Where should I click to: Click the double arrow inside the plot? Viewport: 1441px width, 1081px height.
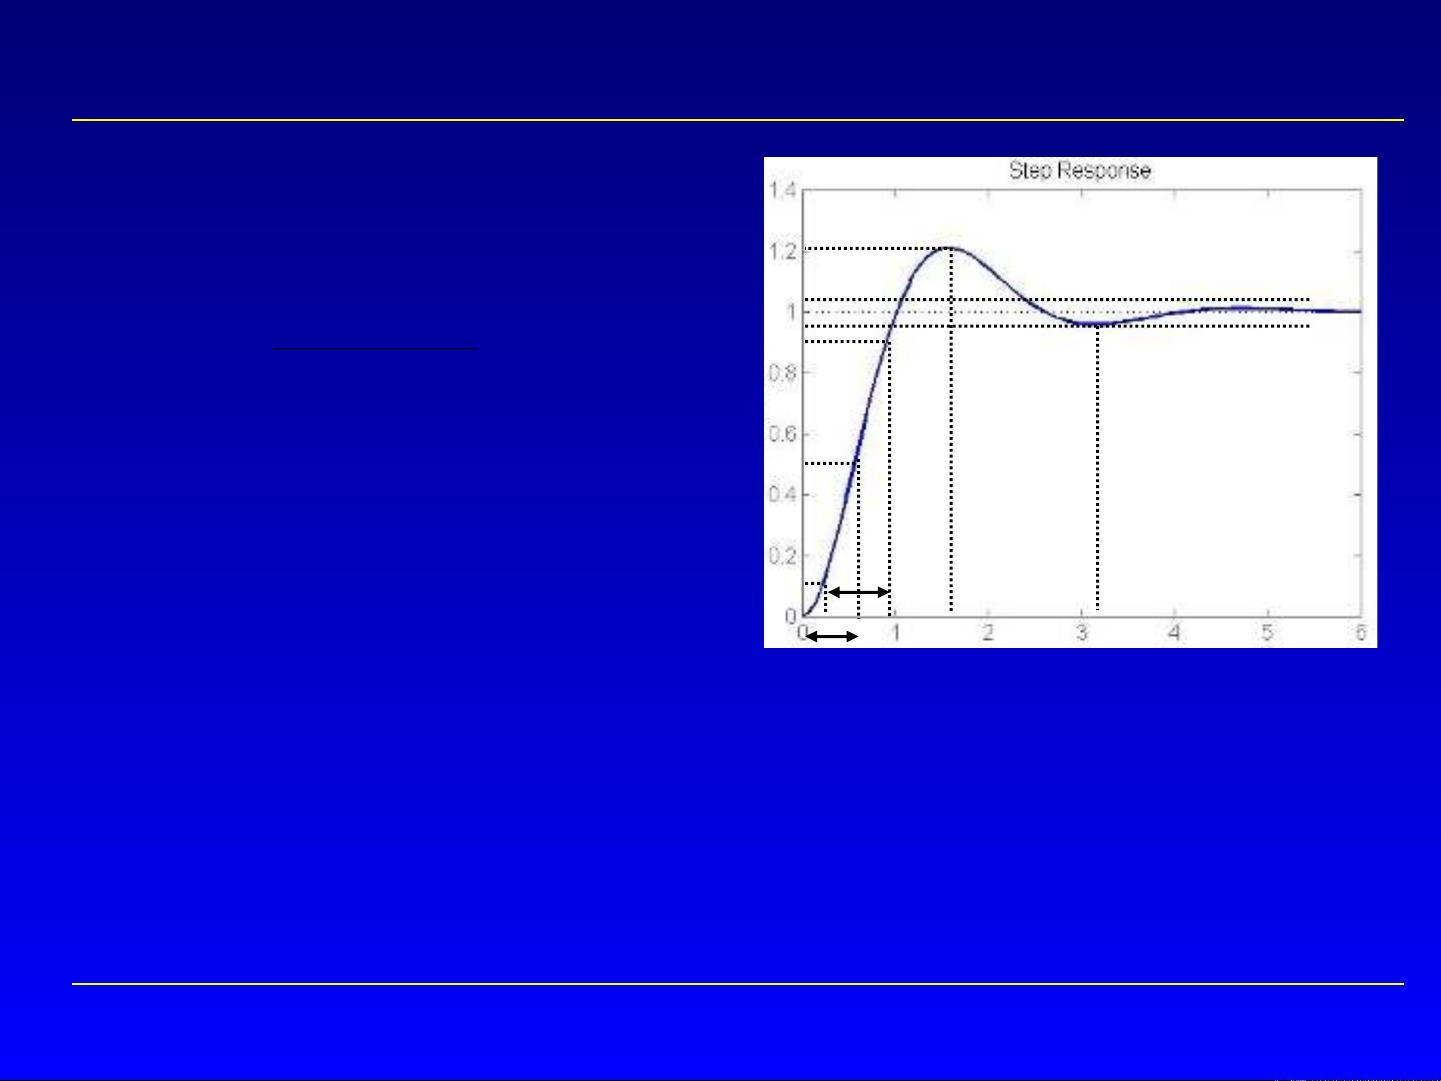click(858, 593)
